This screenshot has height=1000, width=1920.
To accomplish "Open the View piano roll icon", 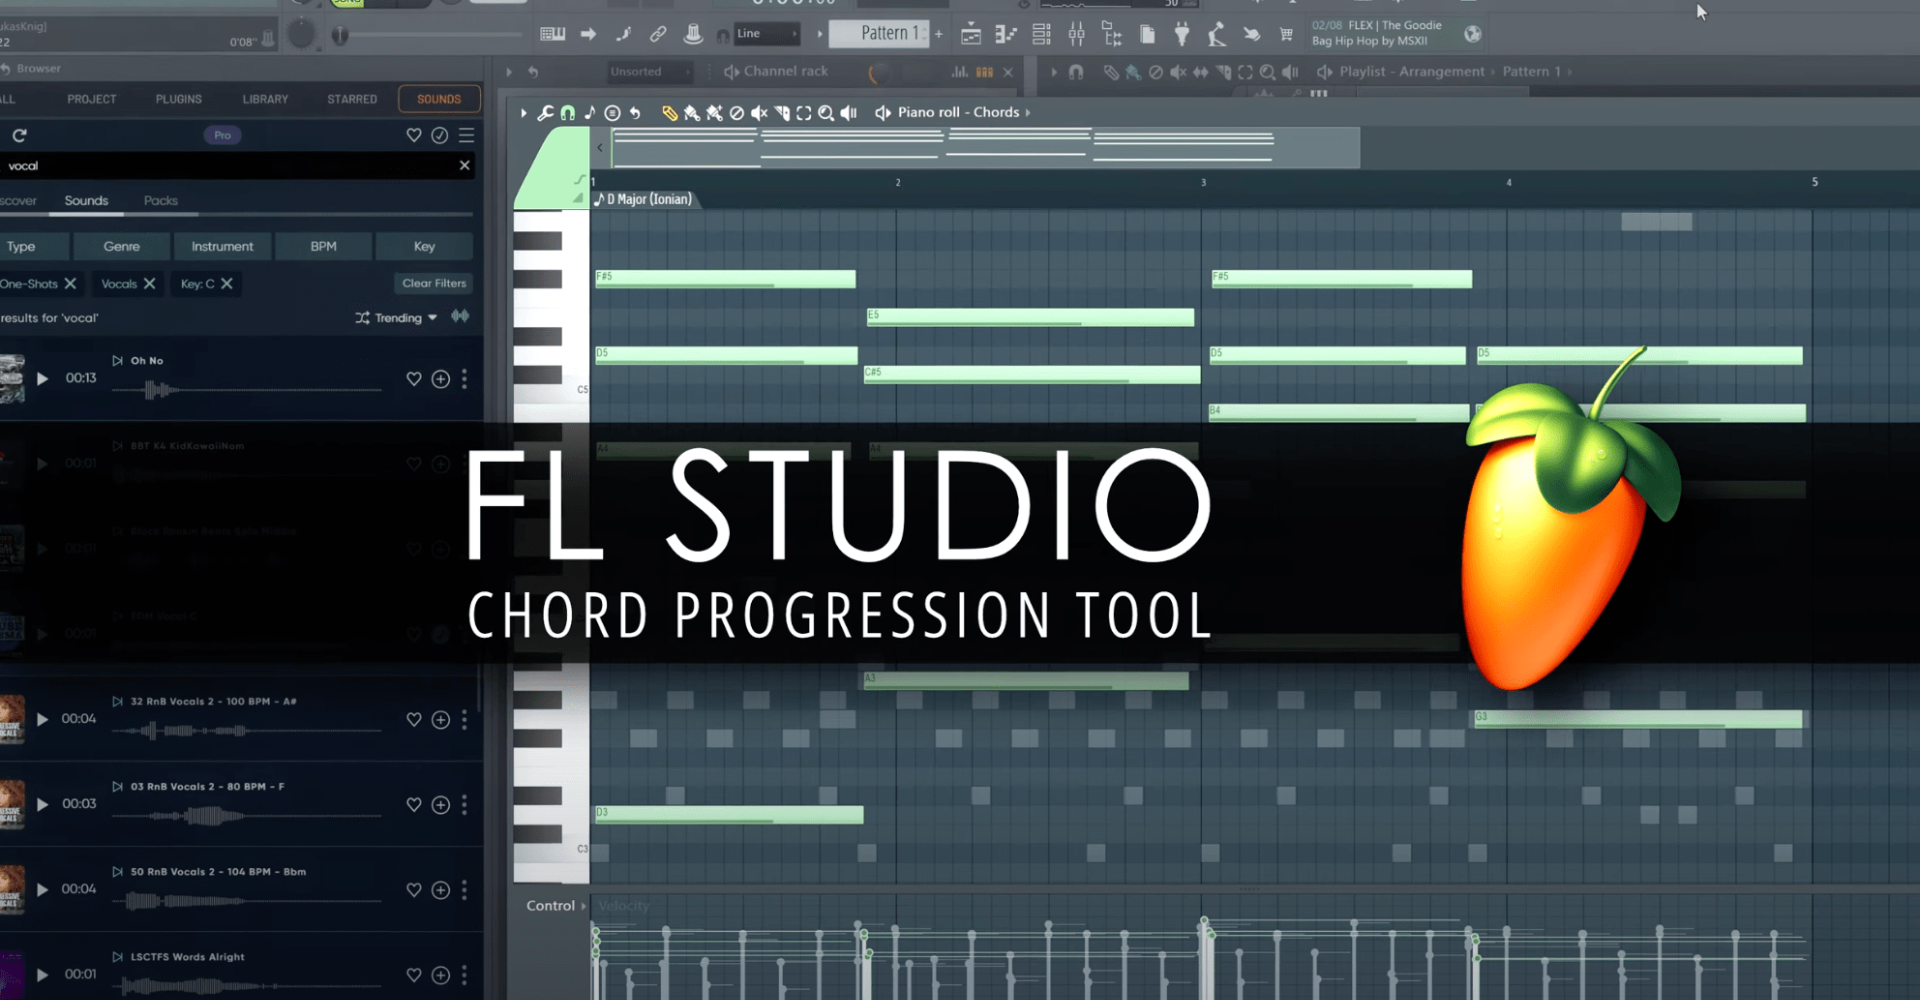I will coord(1006,35).
